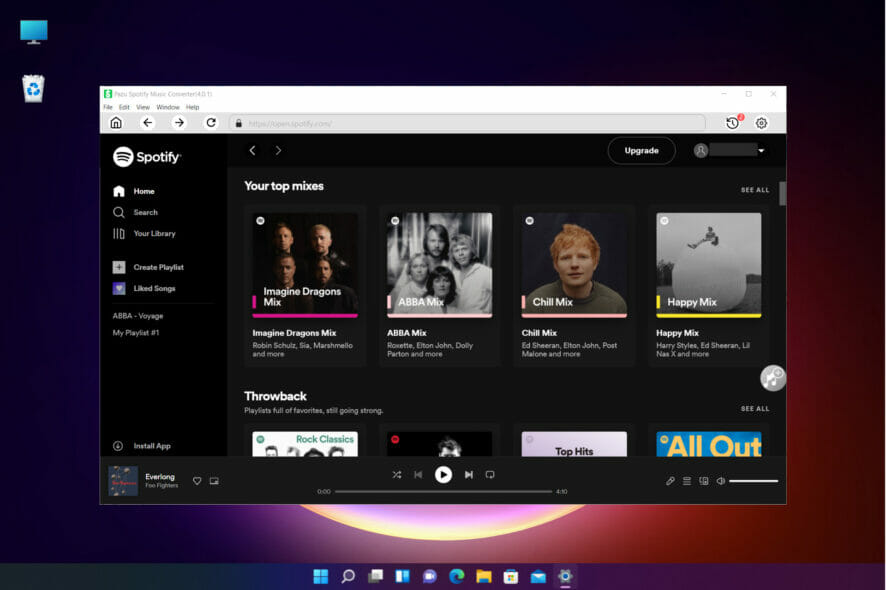This screenshot has height=590, width=886.
Task: Toggle picture-in-picture icon beside the heart
Action: [214, 481]
